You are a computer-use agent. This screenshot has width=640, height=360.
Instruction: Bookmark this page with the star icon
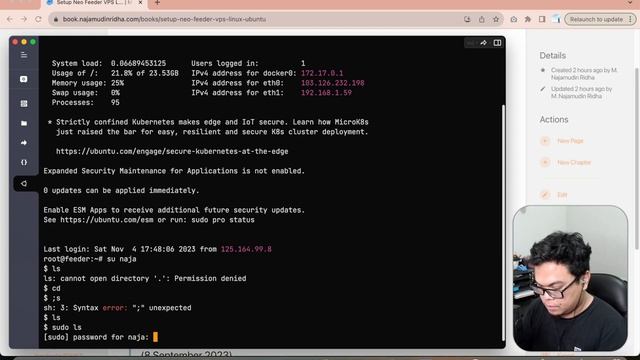pyautogui.click(x=496, y=19)
